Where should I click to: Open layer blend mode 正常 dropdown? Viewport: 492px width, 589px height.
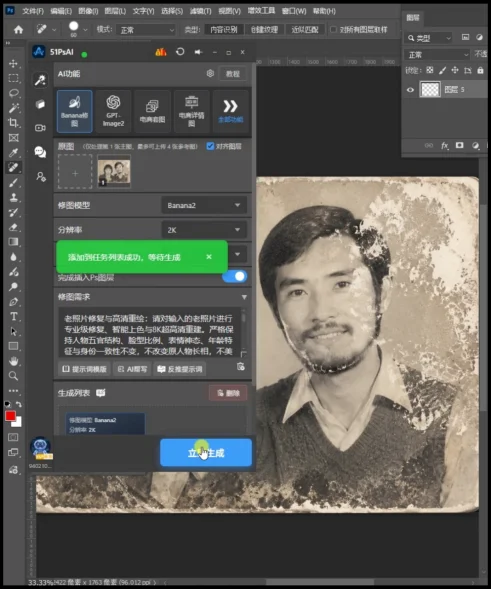tap(437, 55)
